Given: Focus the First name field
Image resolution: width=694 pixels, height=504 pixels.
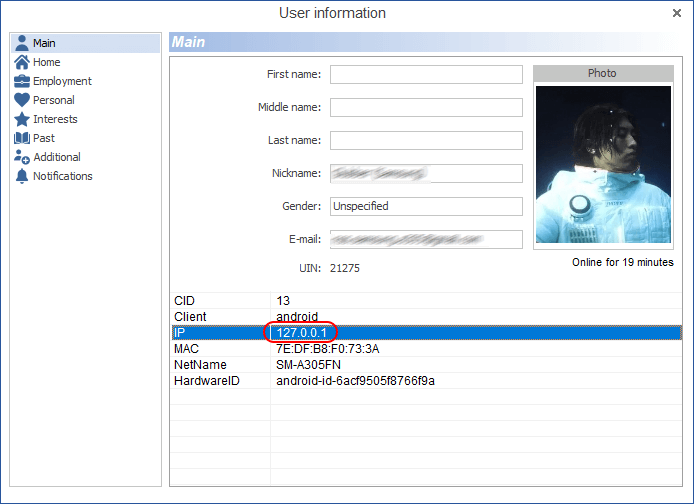Looking at the screenshot, I should (426, 74).
